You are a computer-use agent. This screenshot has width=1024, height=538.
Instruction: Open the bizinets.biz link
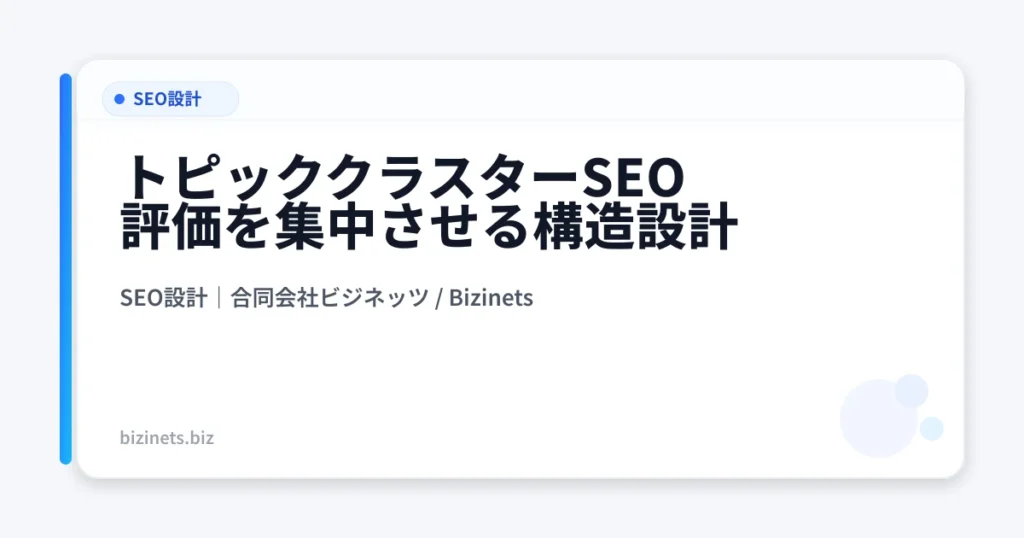point(165,437)
